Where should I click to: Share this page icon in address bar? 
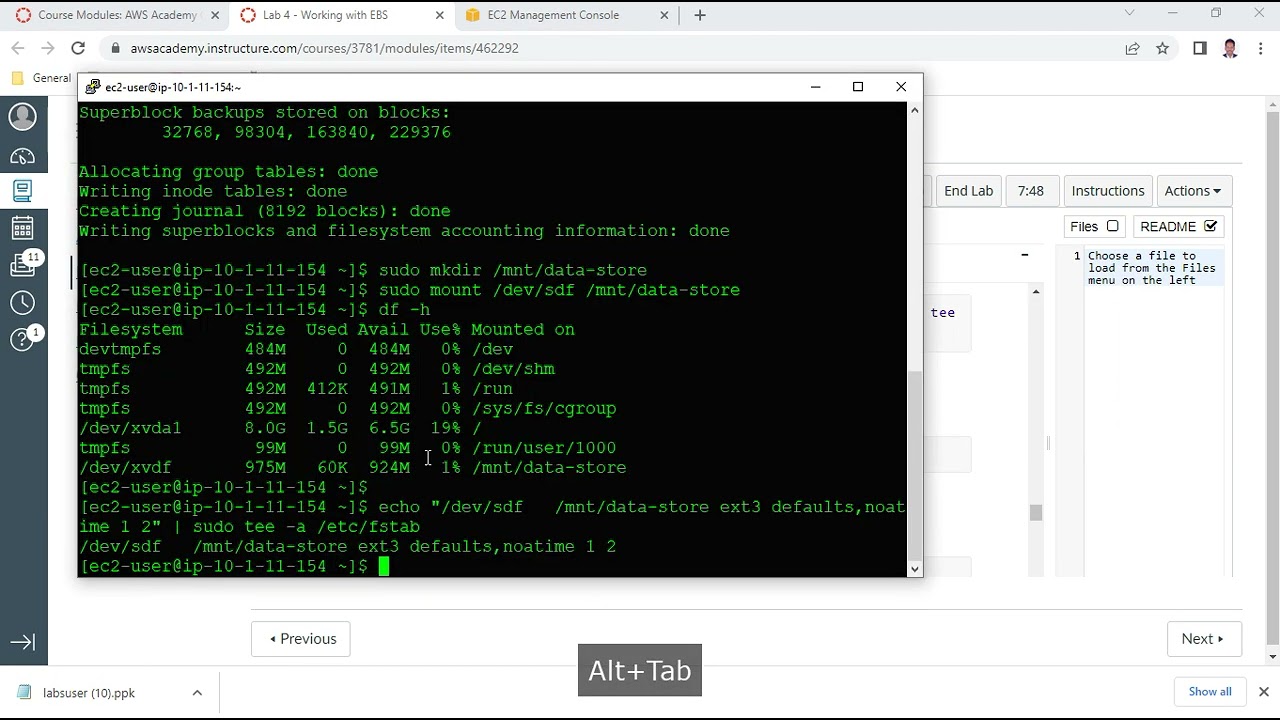click(x=1132, y=48)
